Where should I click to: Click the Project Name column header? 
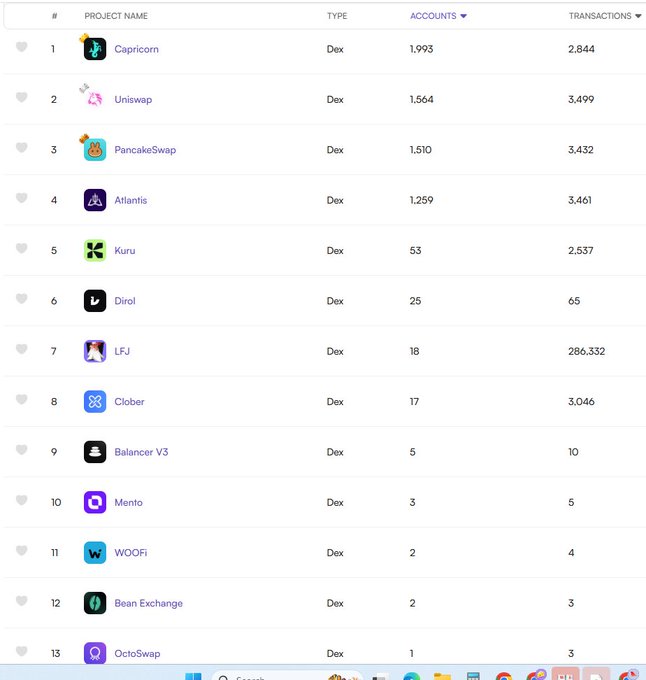[x=116, y=16]
